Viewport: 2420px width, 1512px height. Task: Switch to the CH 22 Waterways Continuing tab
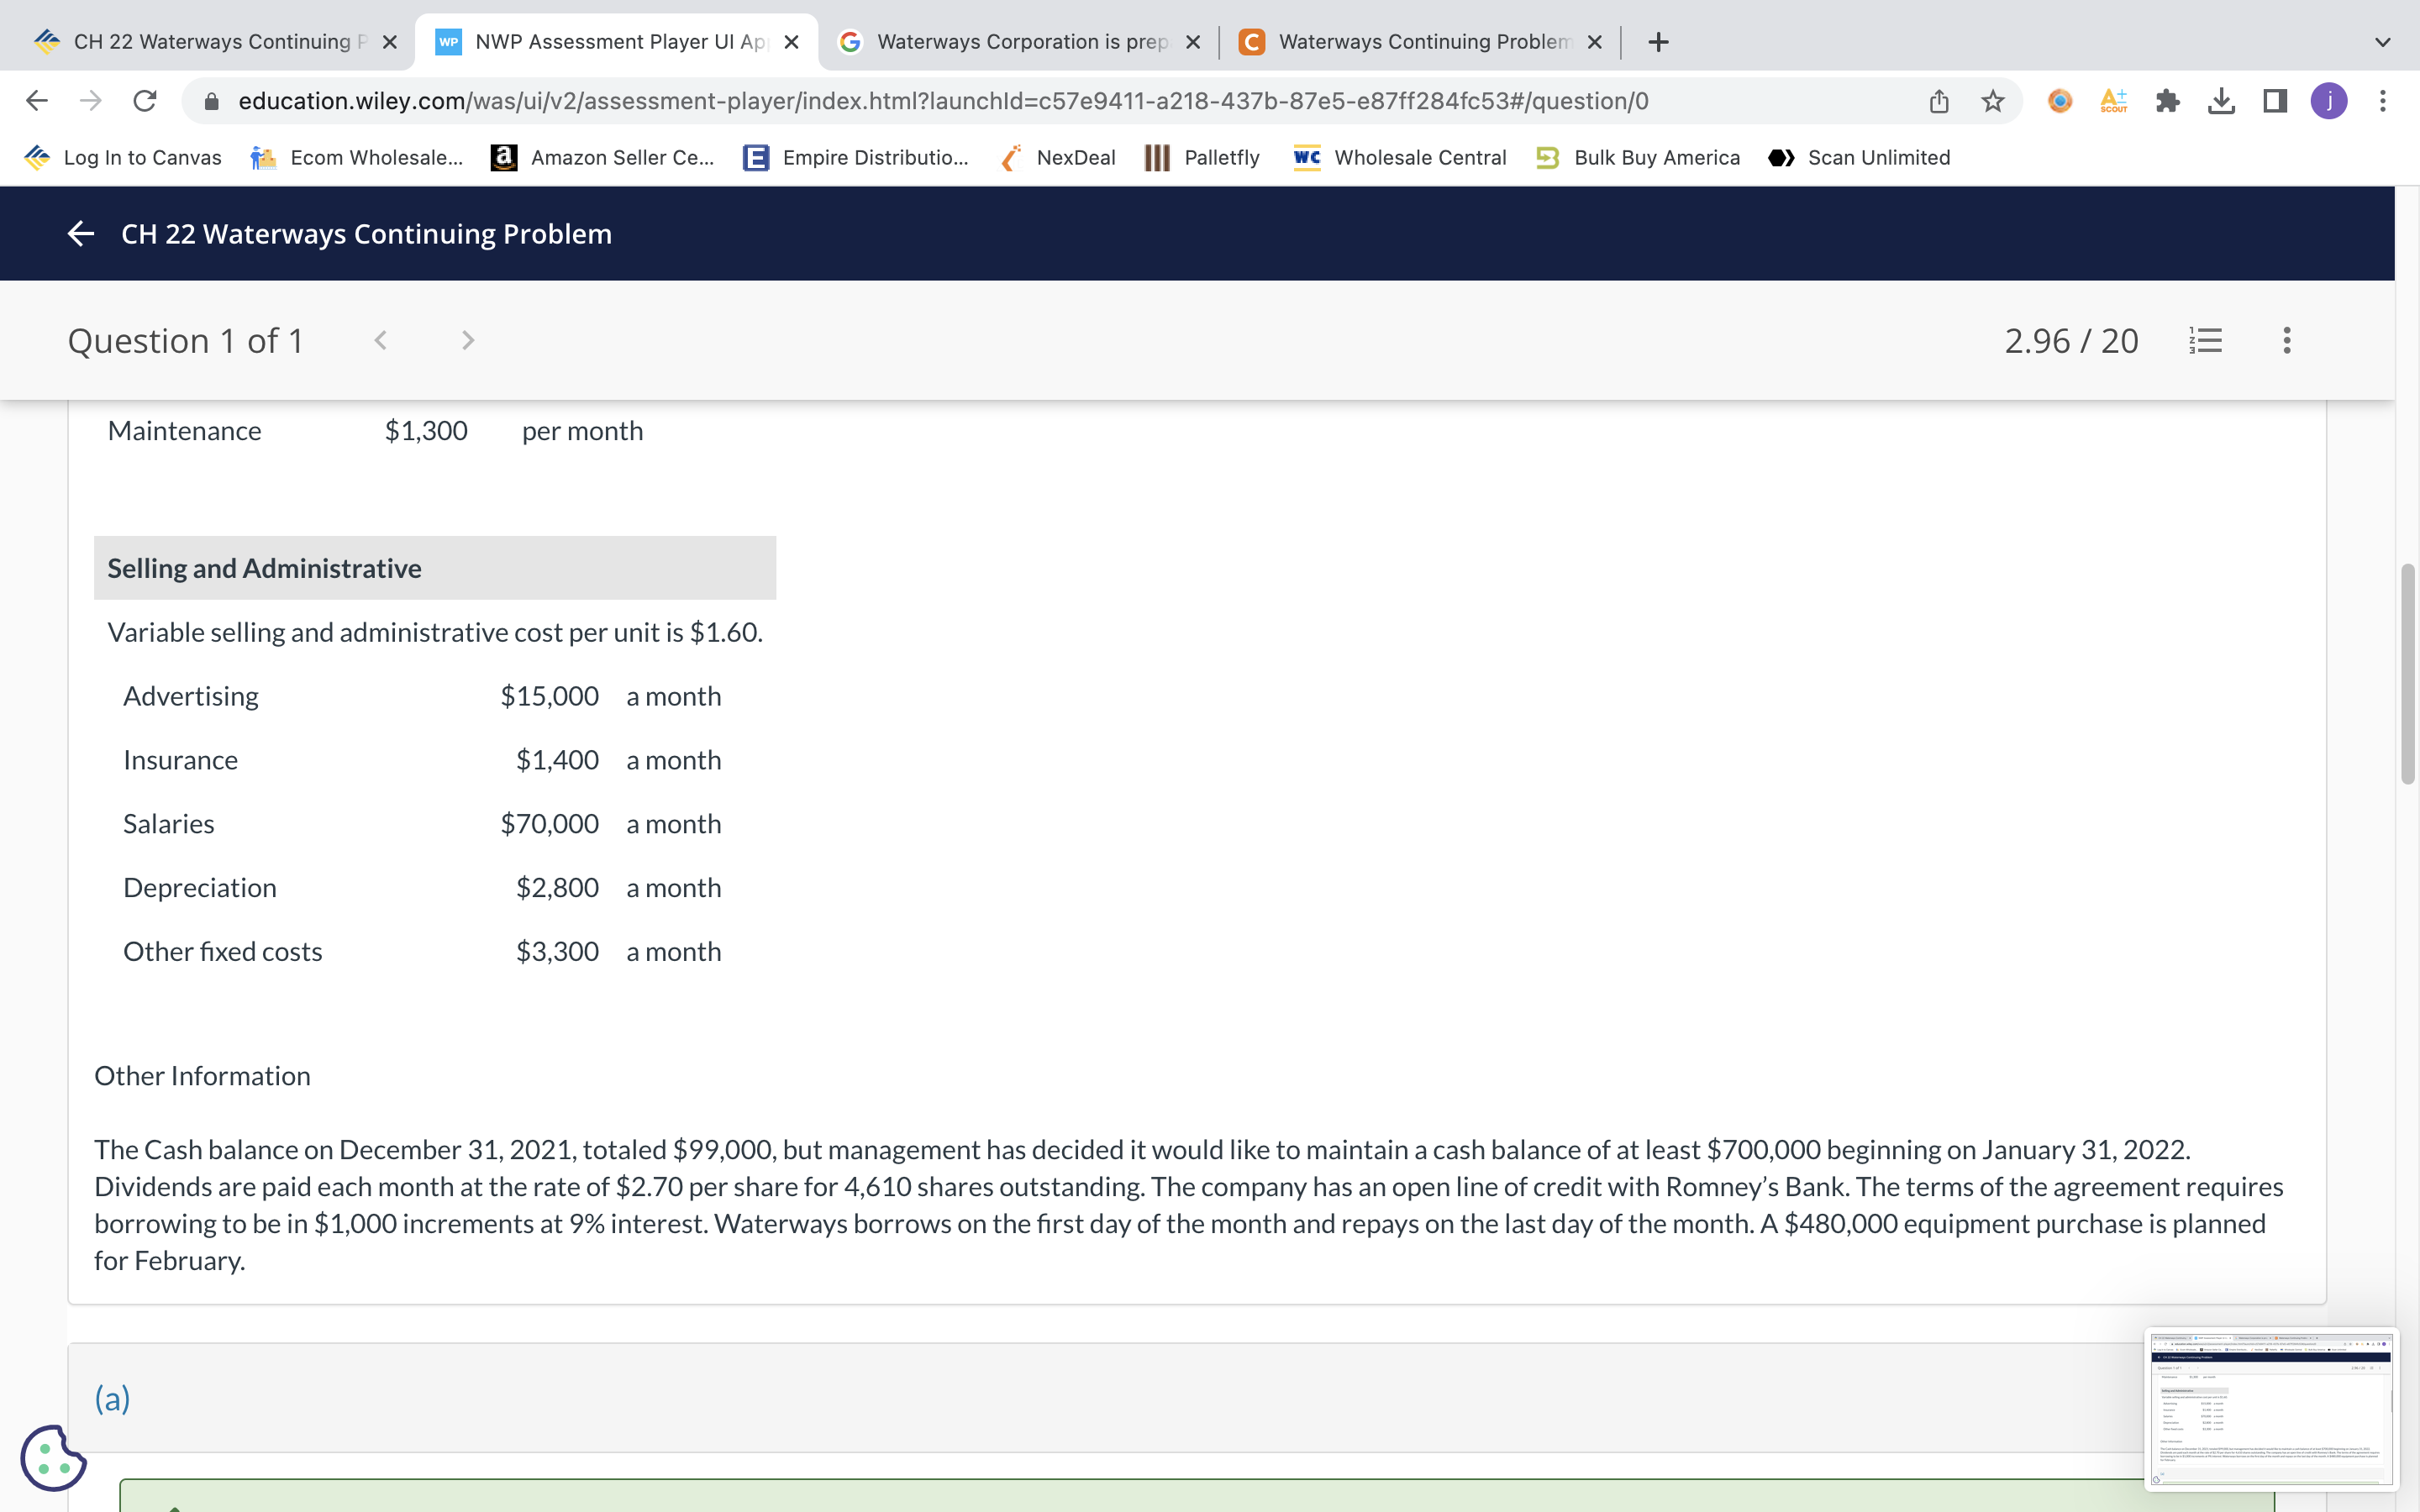click(200, 41)
